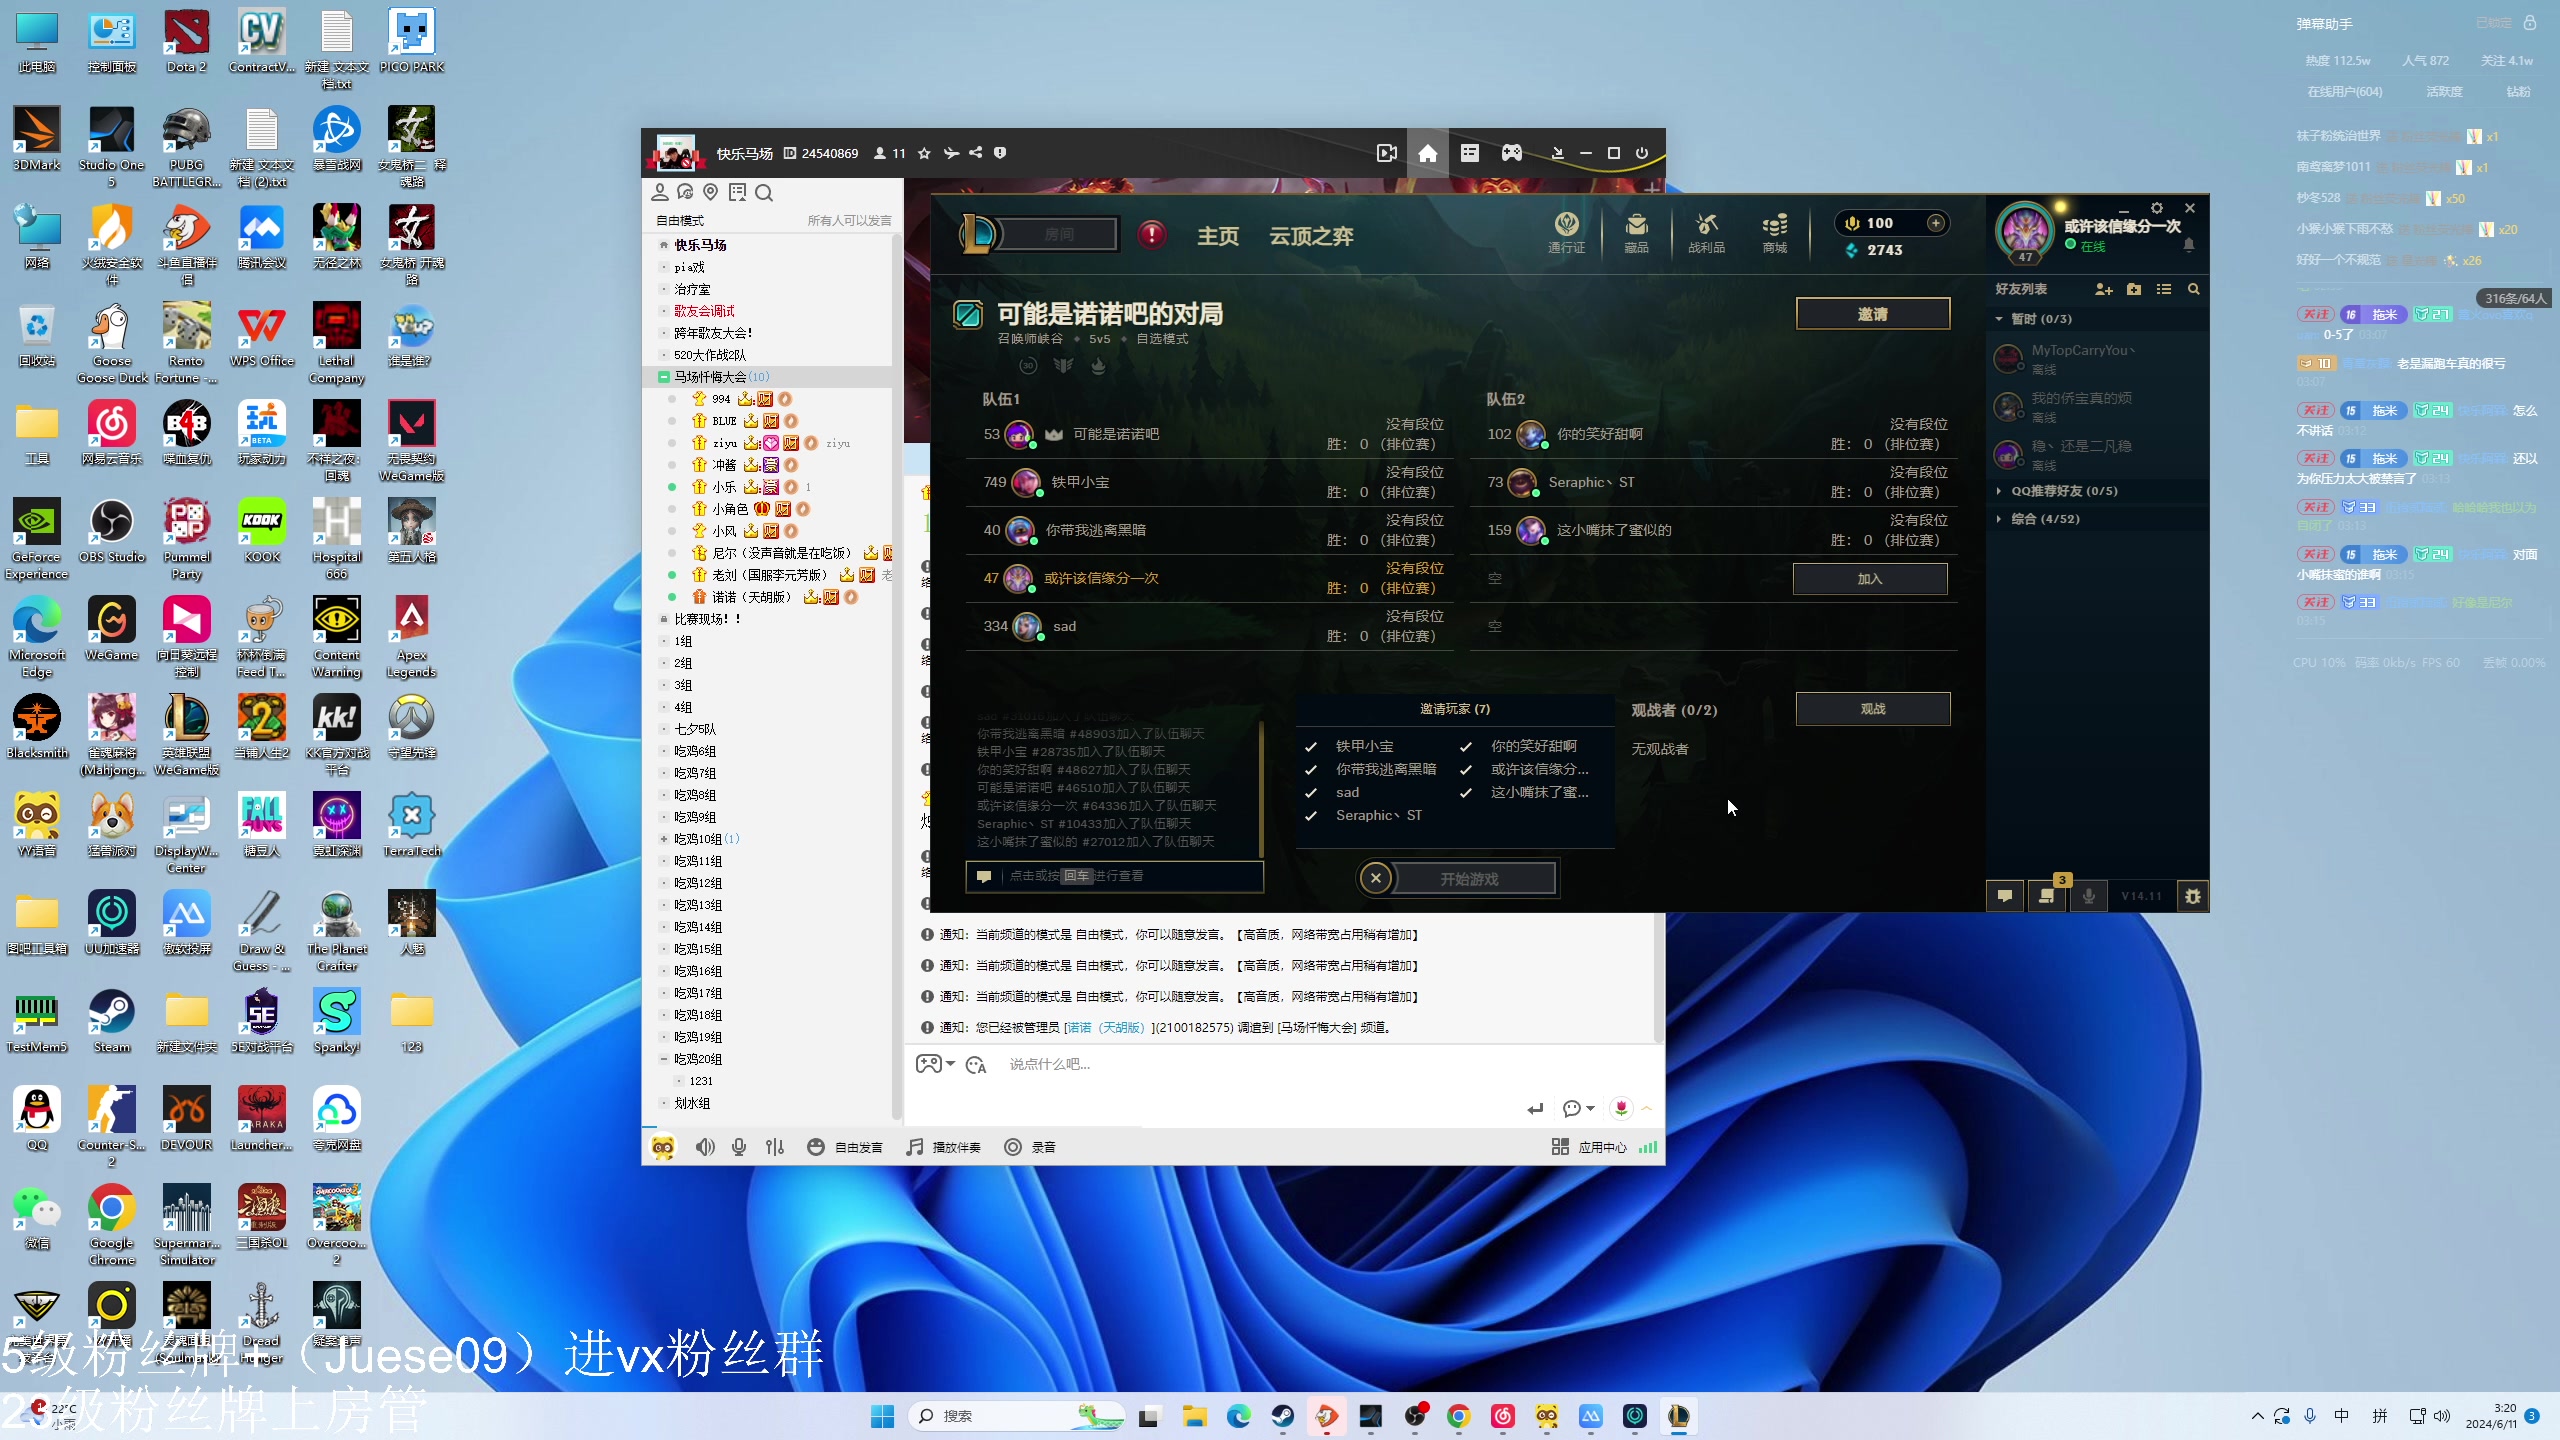Click the red exclamation alert icon

click(1152, 235)
